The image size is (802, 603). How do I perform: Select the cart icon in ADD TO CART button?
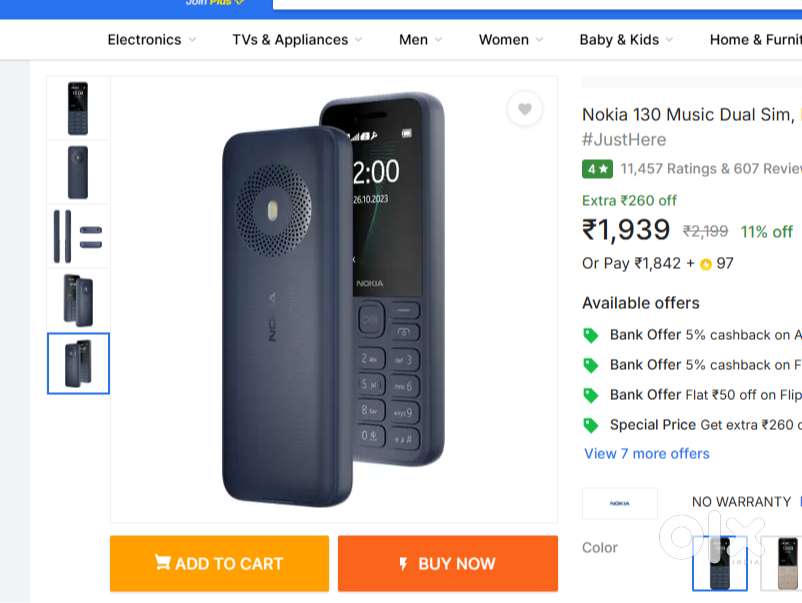[x=164, y=563]
